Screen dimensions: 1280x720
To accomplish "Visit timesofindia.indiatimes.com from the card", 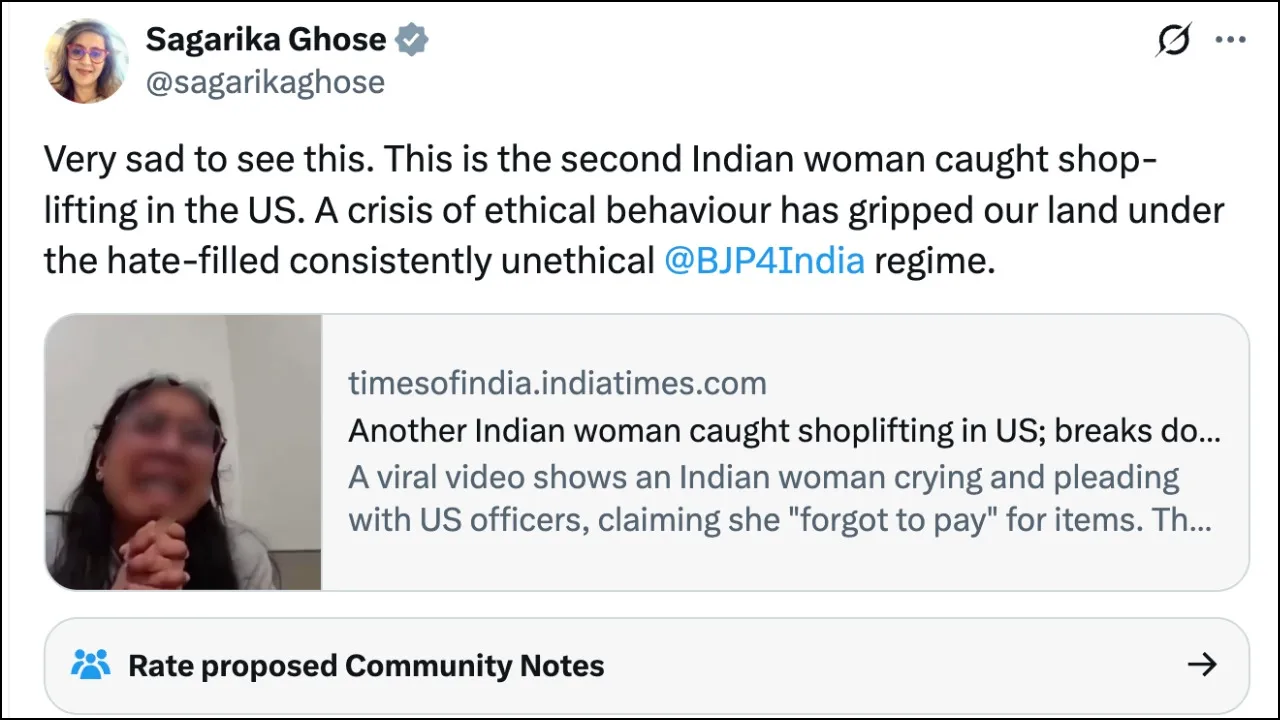I will coord(557,382).
